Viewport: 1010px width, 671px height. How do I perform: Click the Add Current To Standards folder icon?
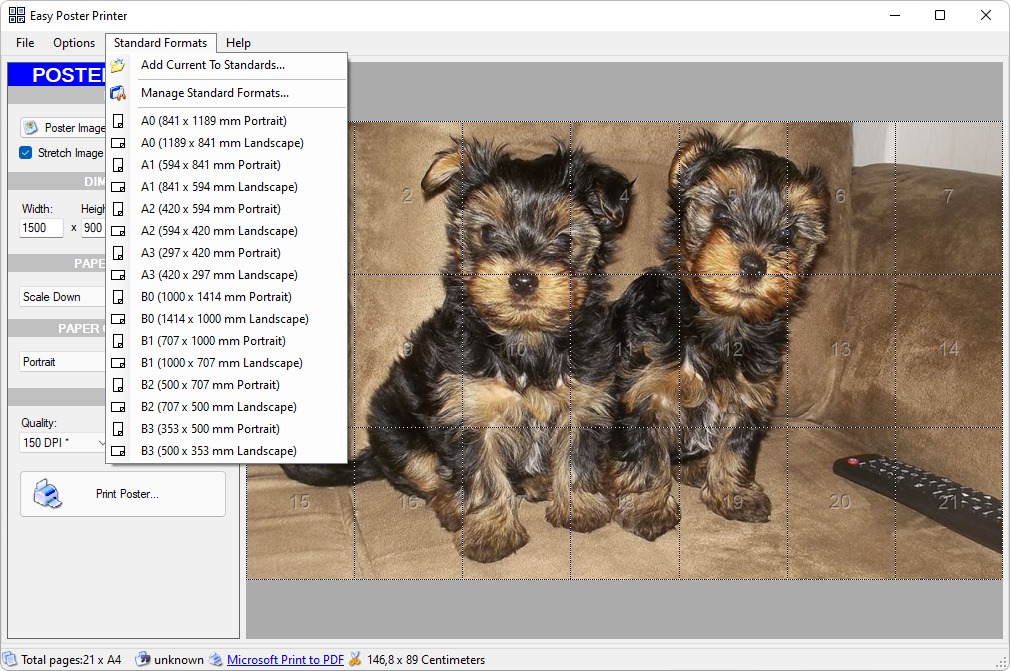[117, 65]
